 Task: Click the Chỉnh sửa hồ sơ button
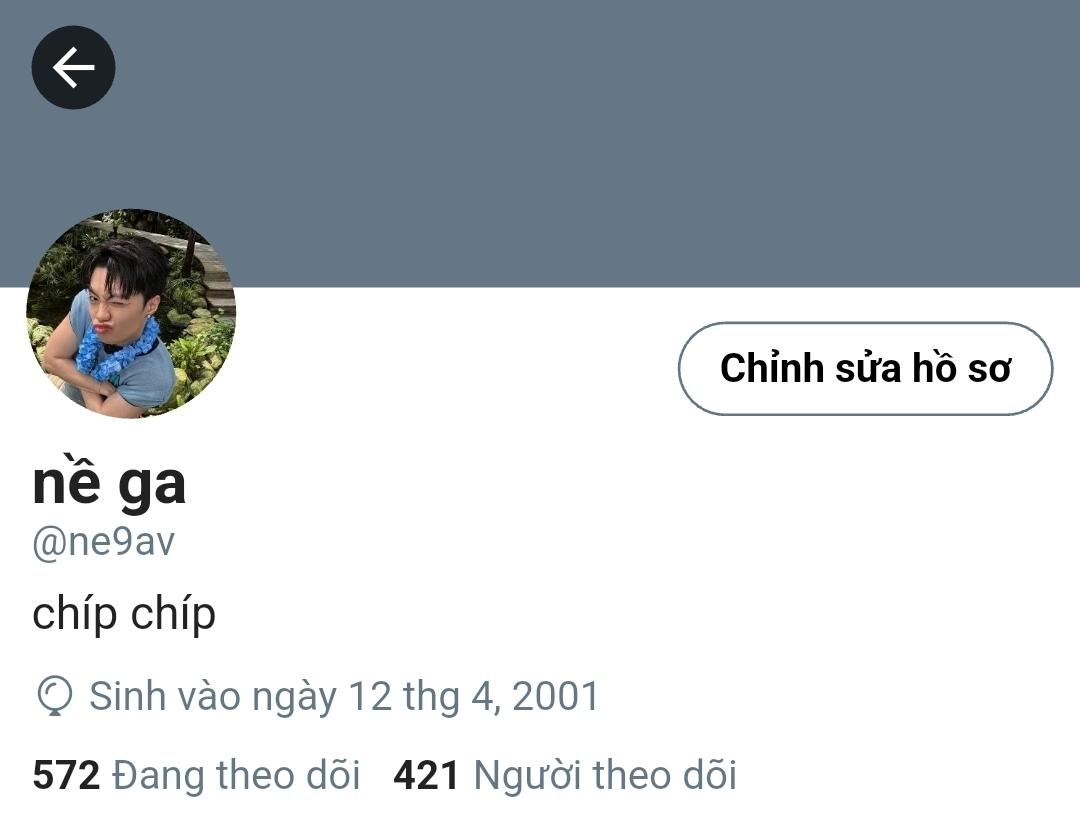(x=865, y=368)
